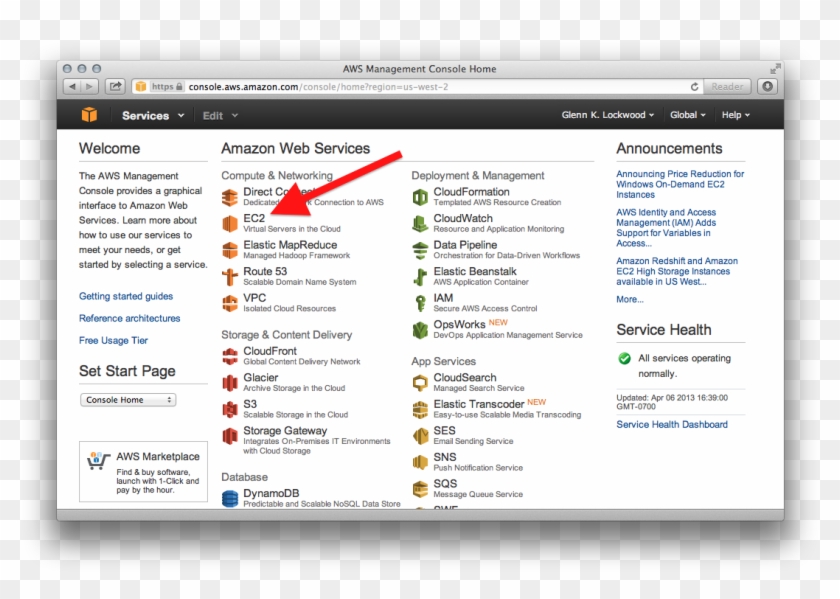Viewport: 840px width, 599px height.
Task: Open the DynamoDB database icon
Action: tap(230, 497)
